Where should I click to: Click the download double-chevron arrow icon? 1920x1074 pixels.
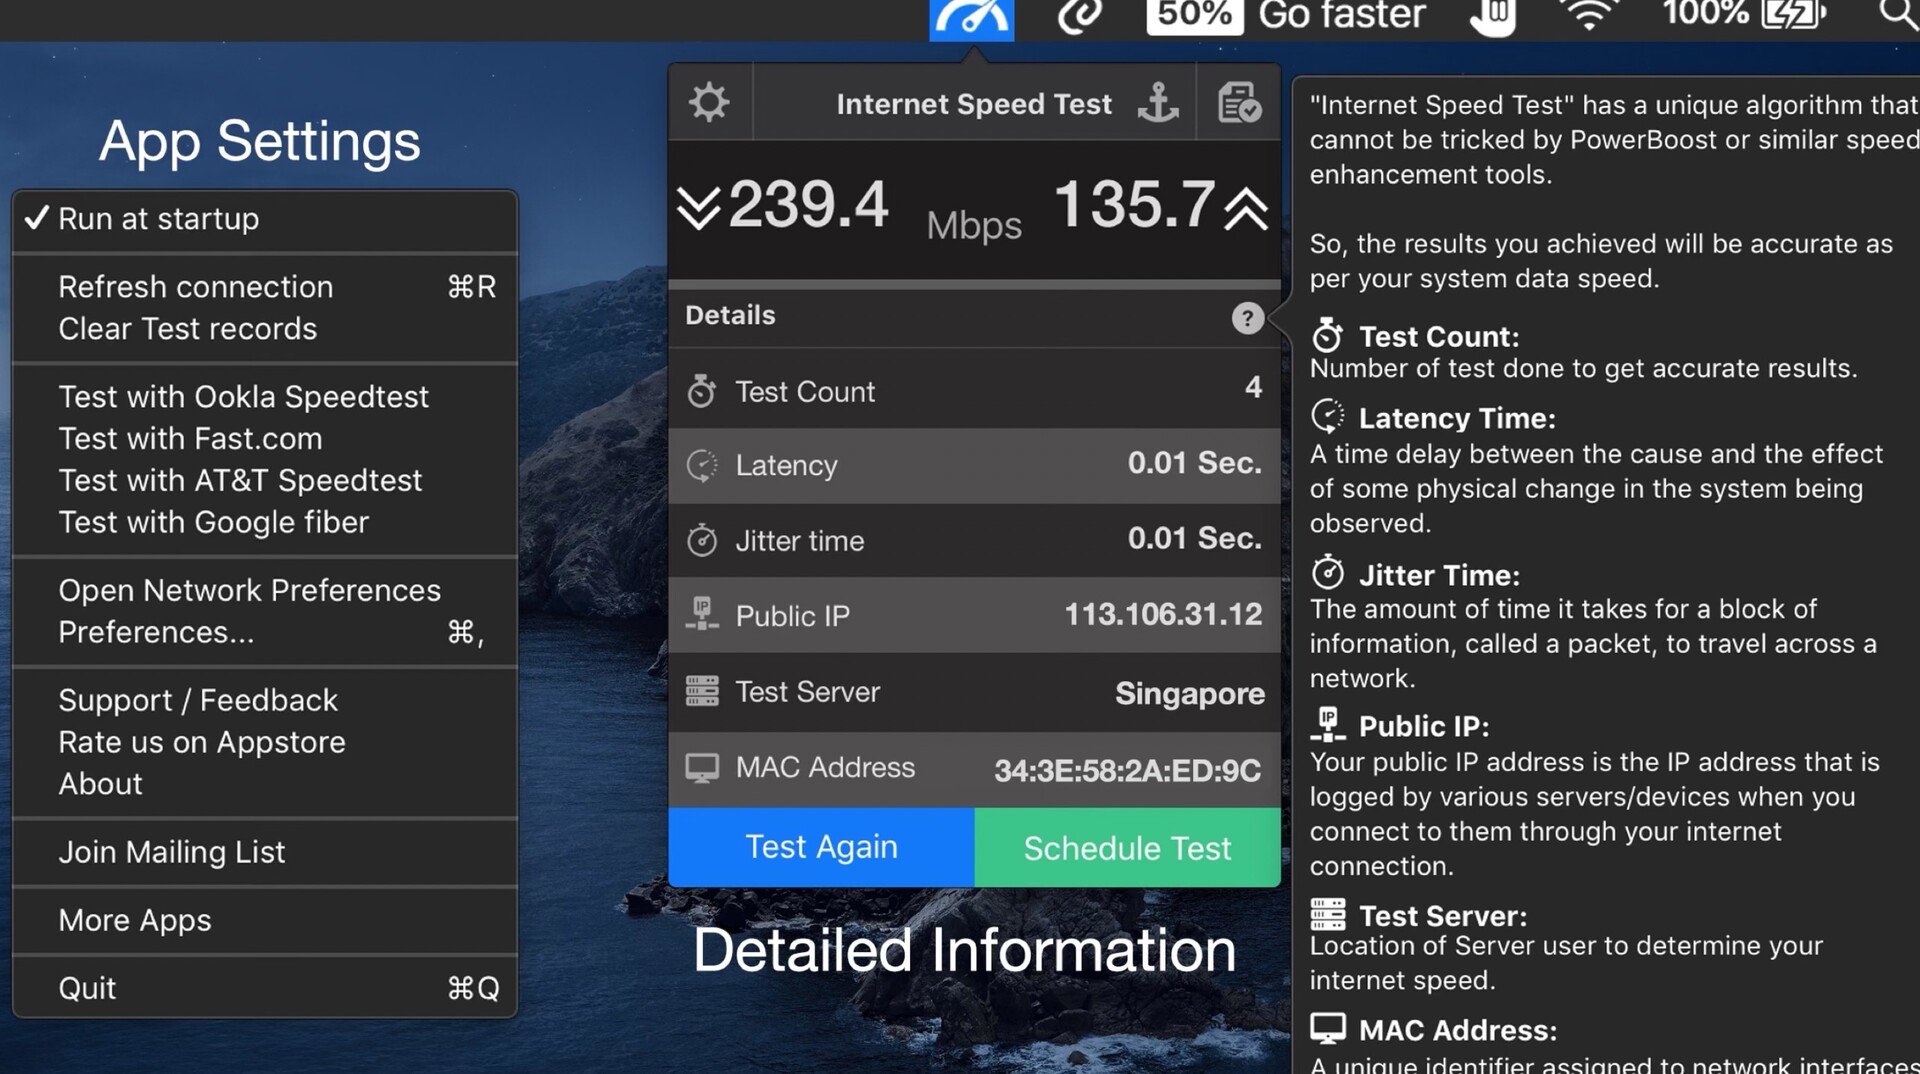(698, 207)
